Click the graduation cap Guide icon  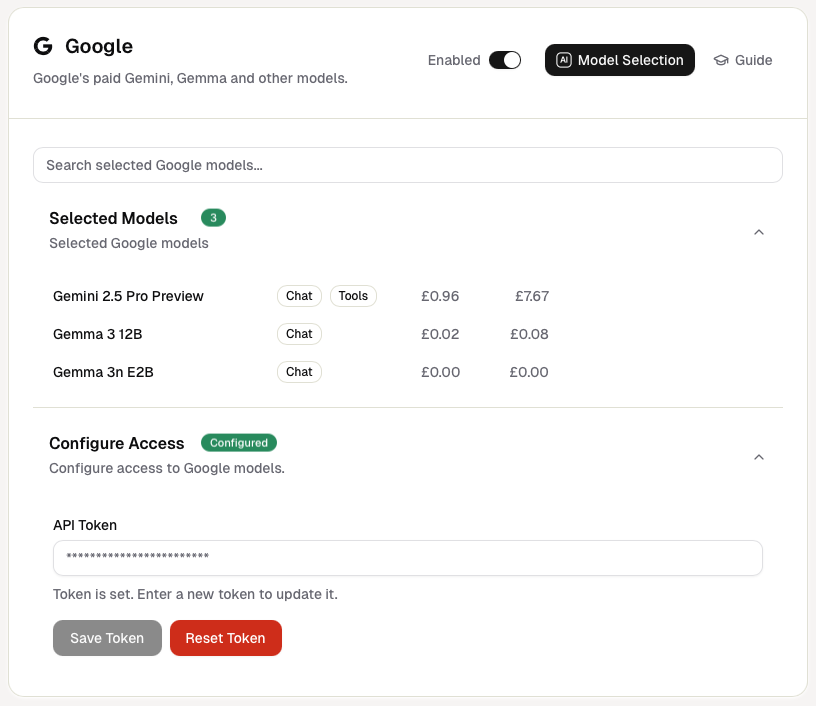pos(721,60)
